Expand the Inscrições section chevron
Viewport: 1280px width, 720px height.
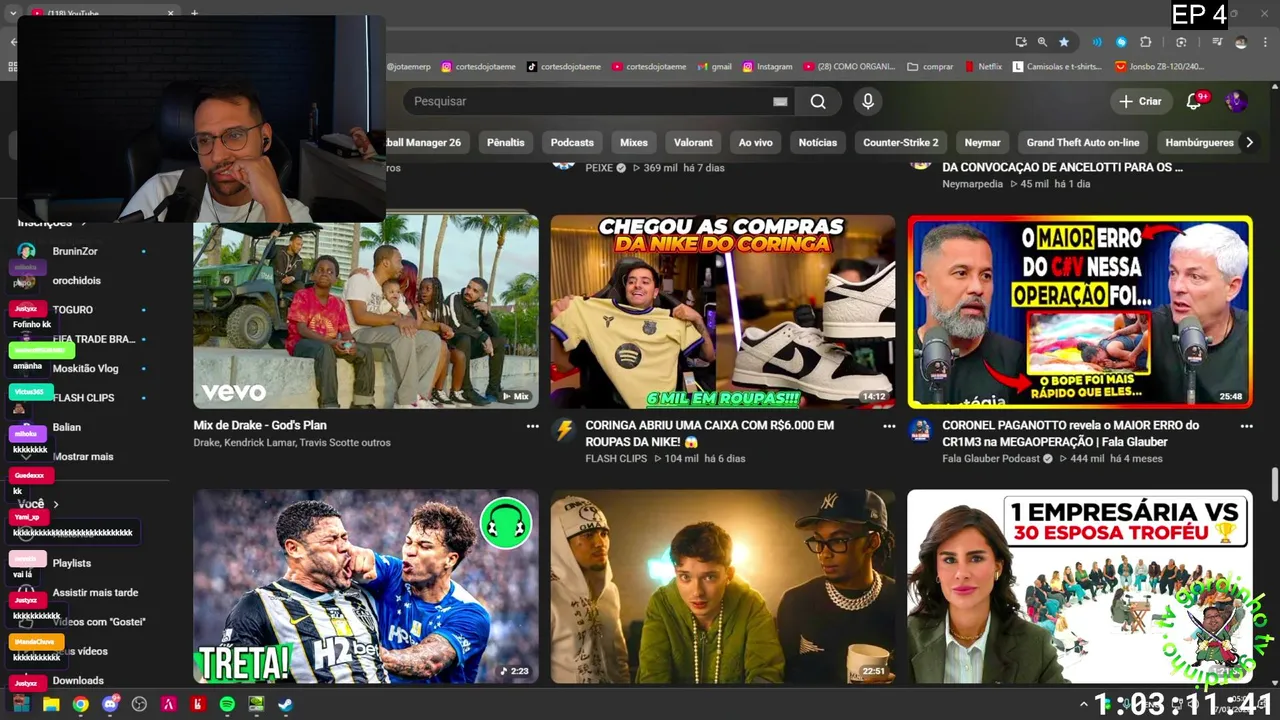pos(84,223)
